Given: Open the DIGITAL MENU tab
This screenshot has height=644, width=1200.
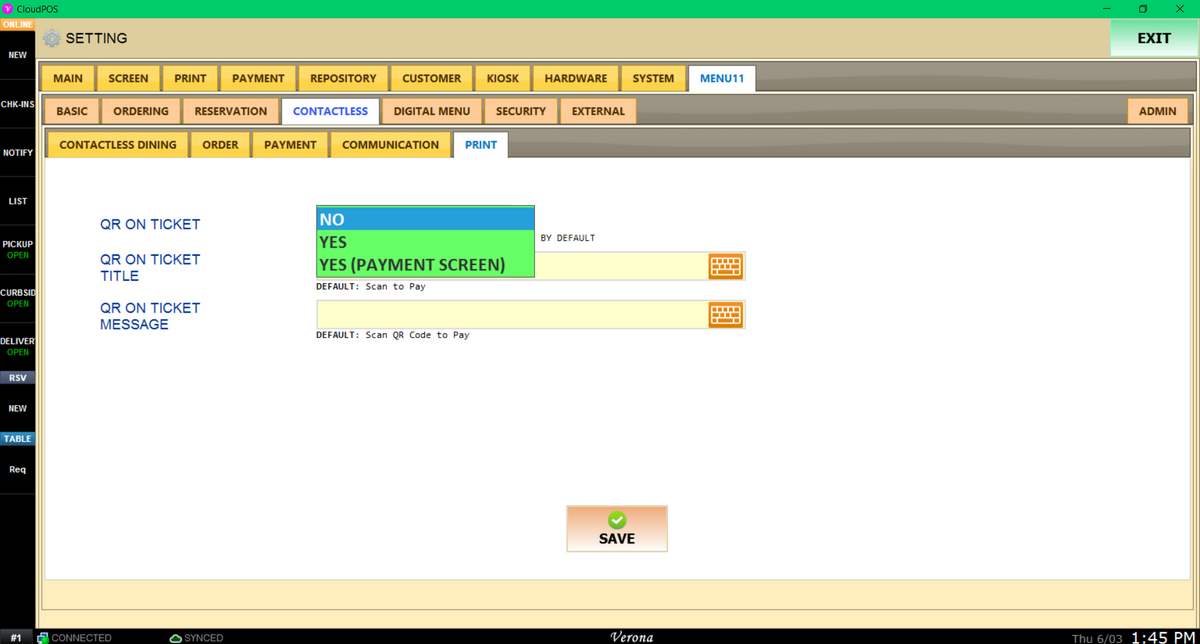Looking at the screenshot, I should (432, 111).
